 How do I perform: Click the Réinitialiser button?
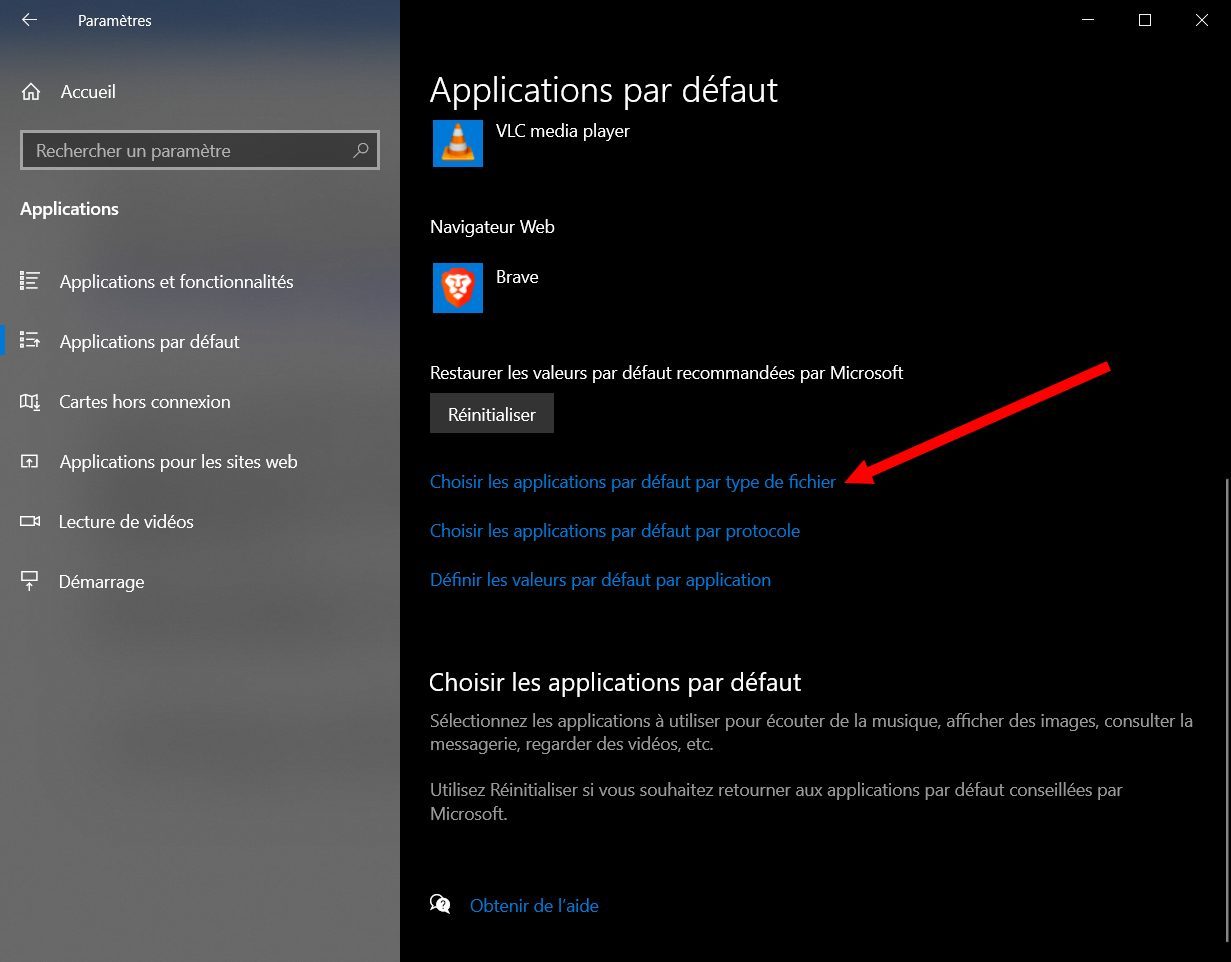tap(492, 414)
